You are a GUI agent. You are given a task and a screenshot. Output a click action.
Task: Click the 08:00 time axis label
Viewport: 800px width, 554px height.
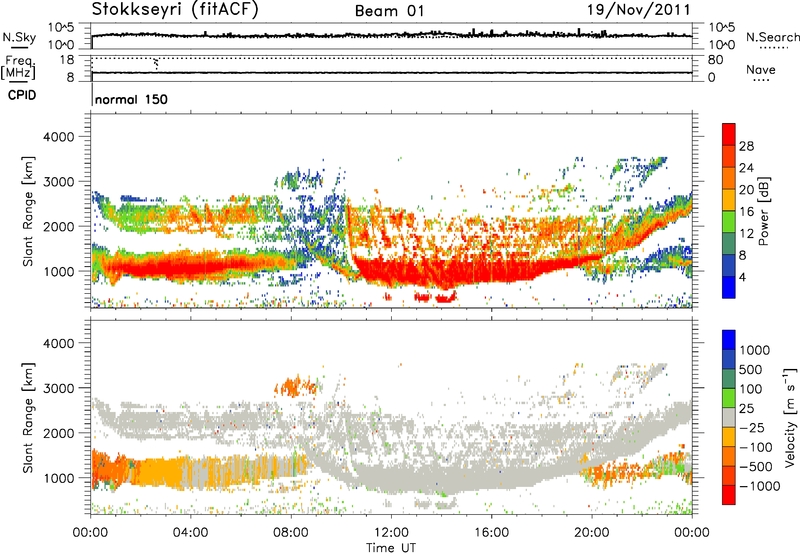[x=290, y=533]
